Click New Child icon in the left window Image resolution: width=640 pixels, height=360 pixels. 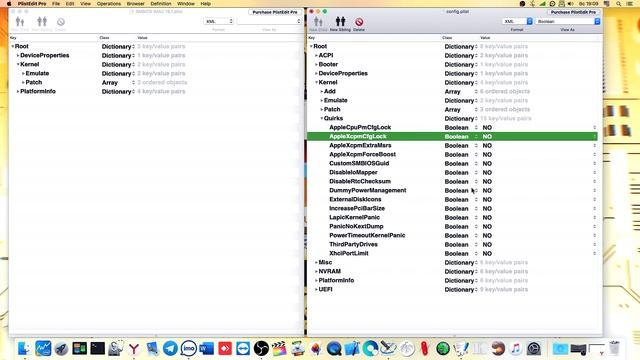20,22
